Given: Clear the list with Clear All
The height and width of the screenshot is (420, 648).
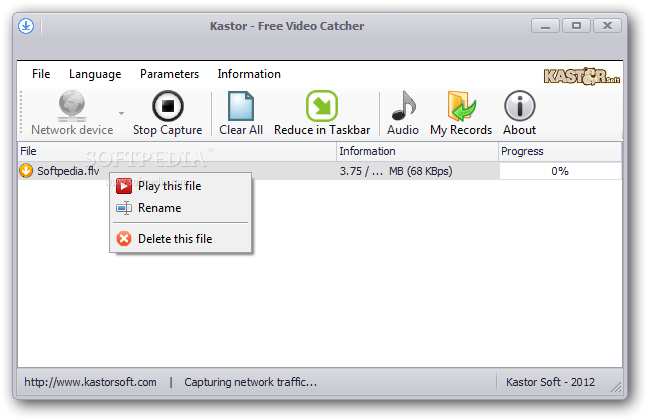Looking at the screenshot, I should pos(241,113).
